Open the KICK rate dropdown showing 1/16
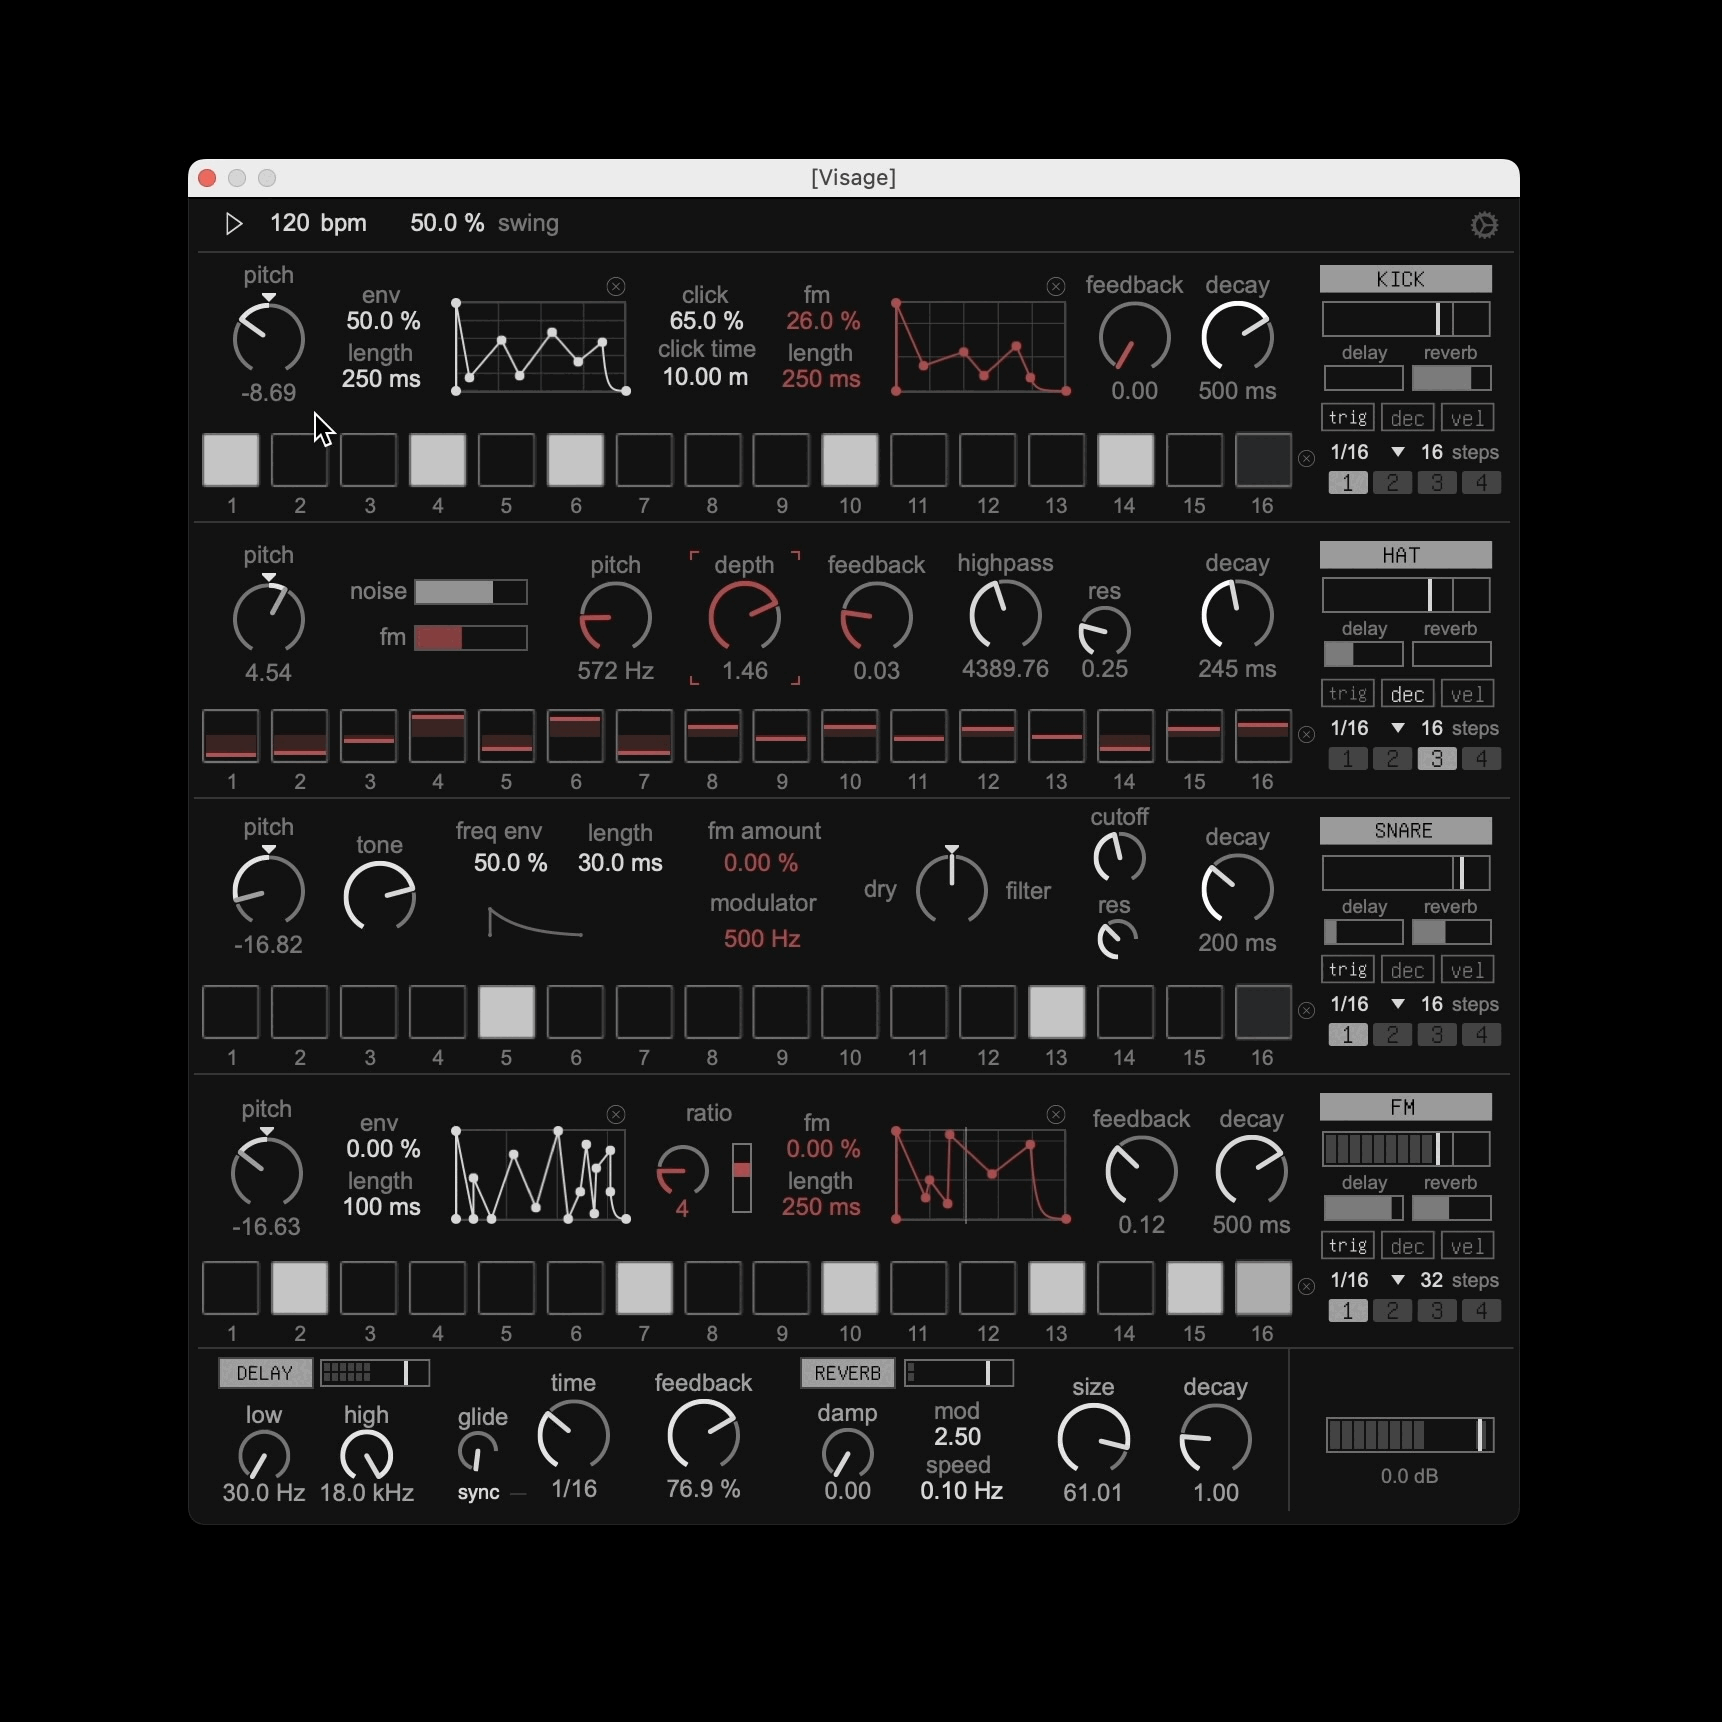Image resolution: width=1722 pixels, height=1722 pixels. click(1397, 451)
